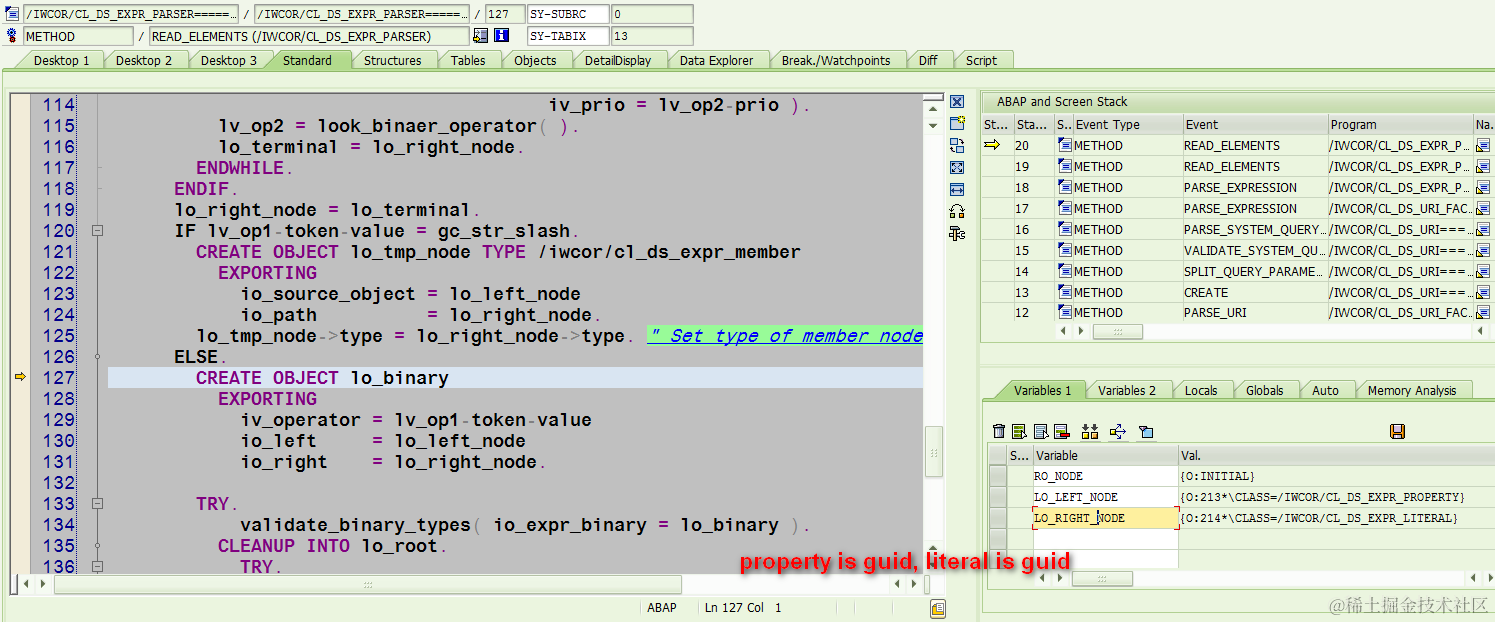The height and width of the screenshot is (622, 1495).
Task: Open the Desktop 3 tab
Action: click(x=228, y=60)
